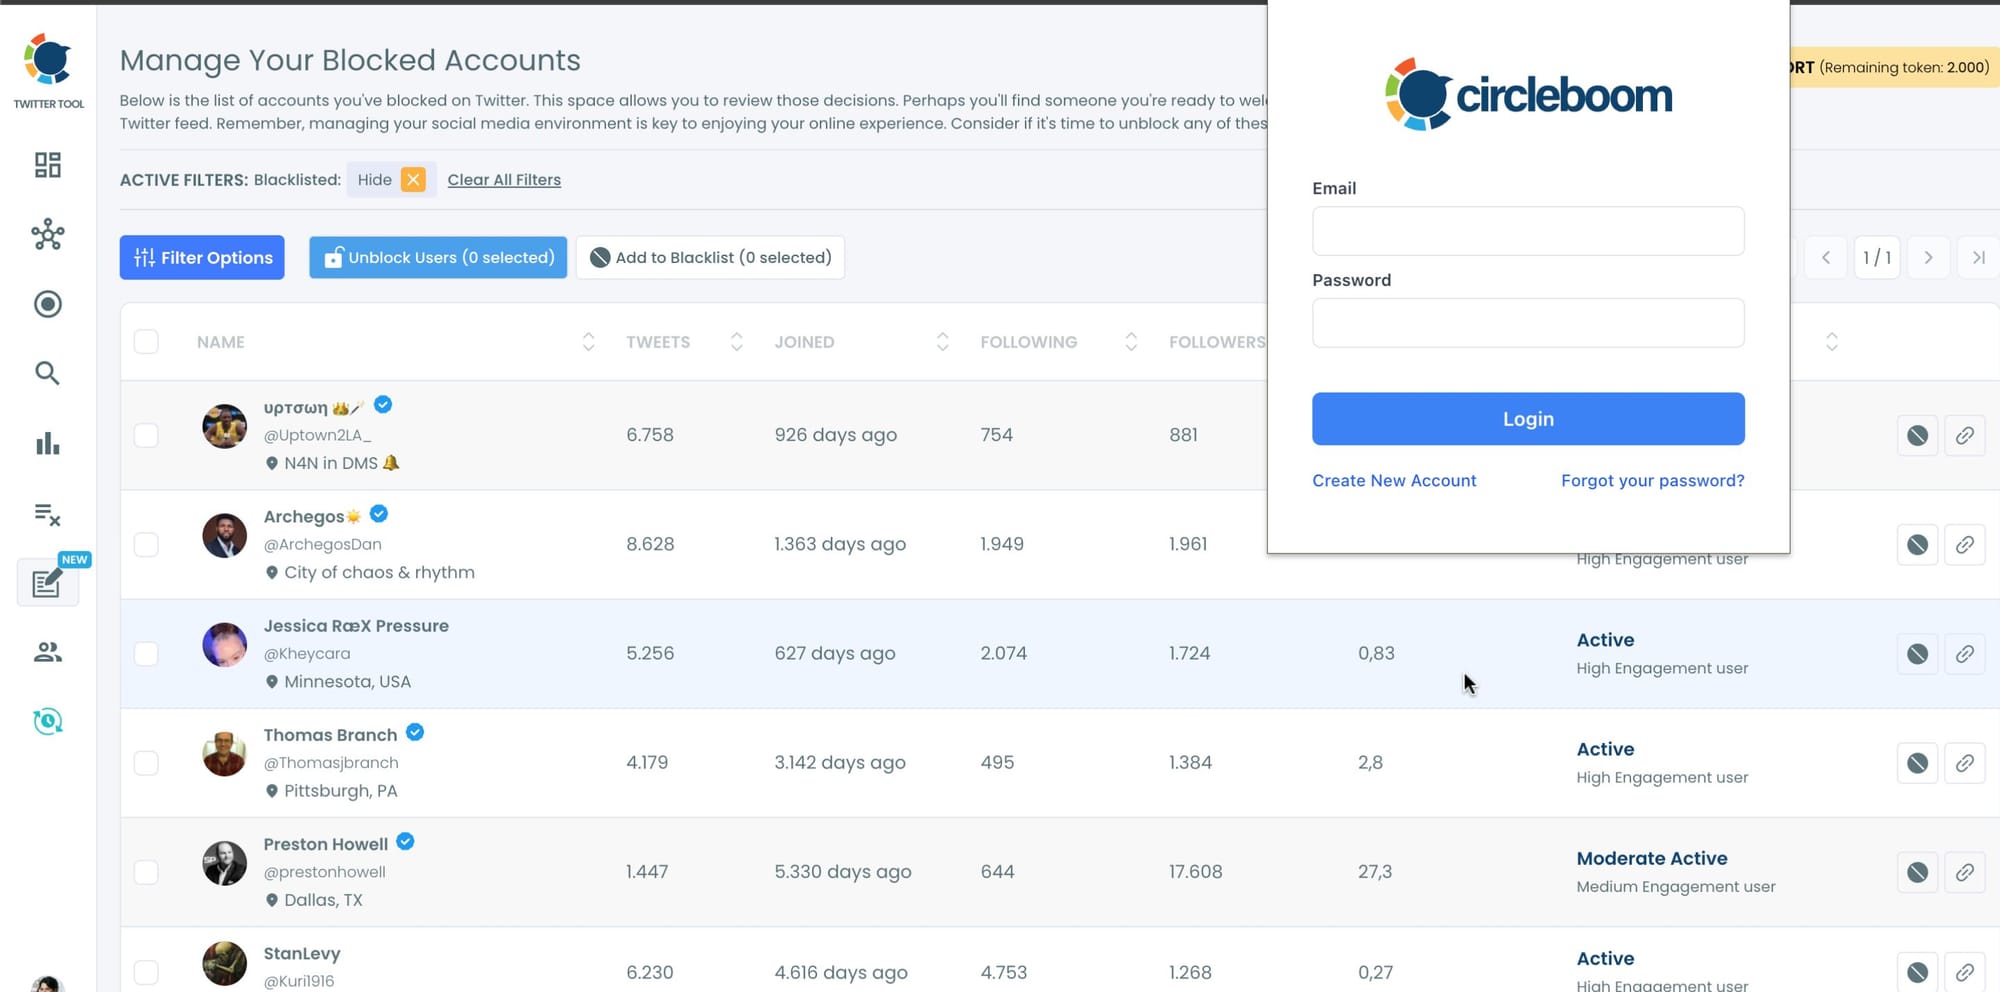Open the analytics bar chart sidebar icon
Viewport: 2000px width, 992px height.
click(x=46, y=443)
